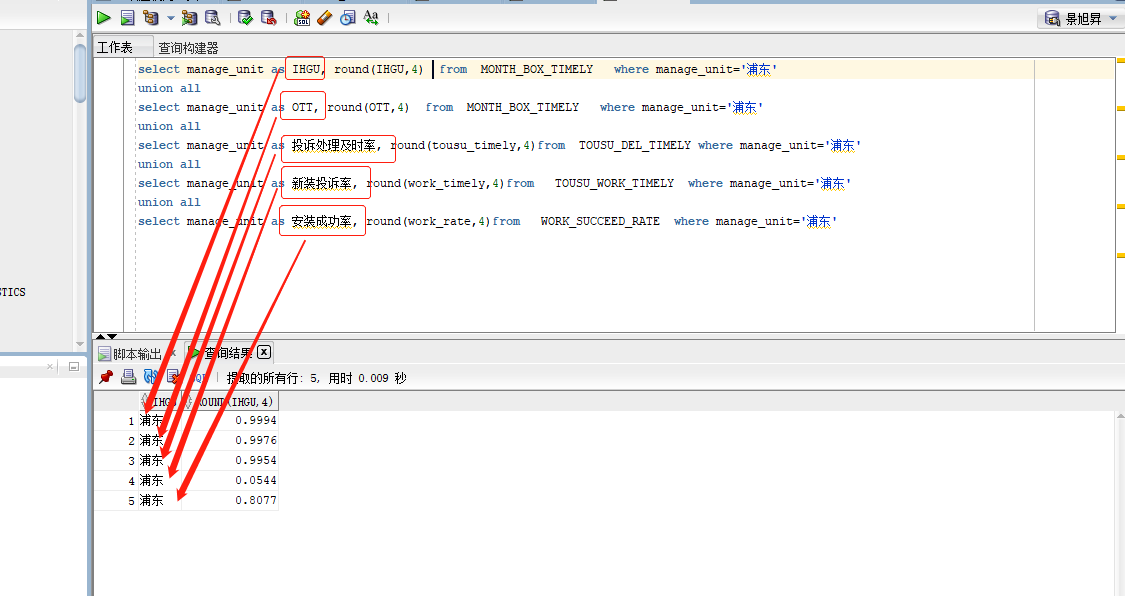Viewport: 1125px width, 596px height.
Task: Click the delete-row icon in the results toolbar
Action: 173,377
